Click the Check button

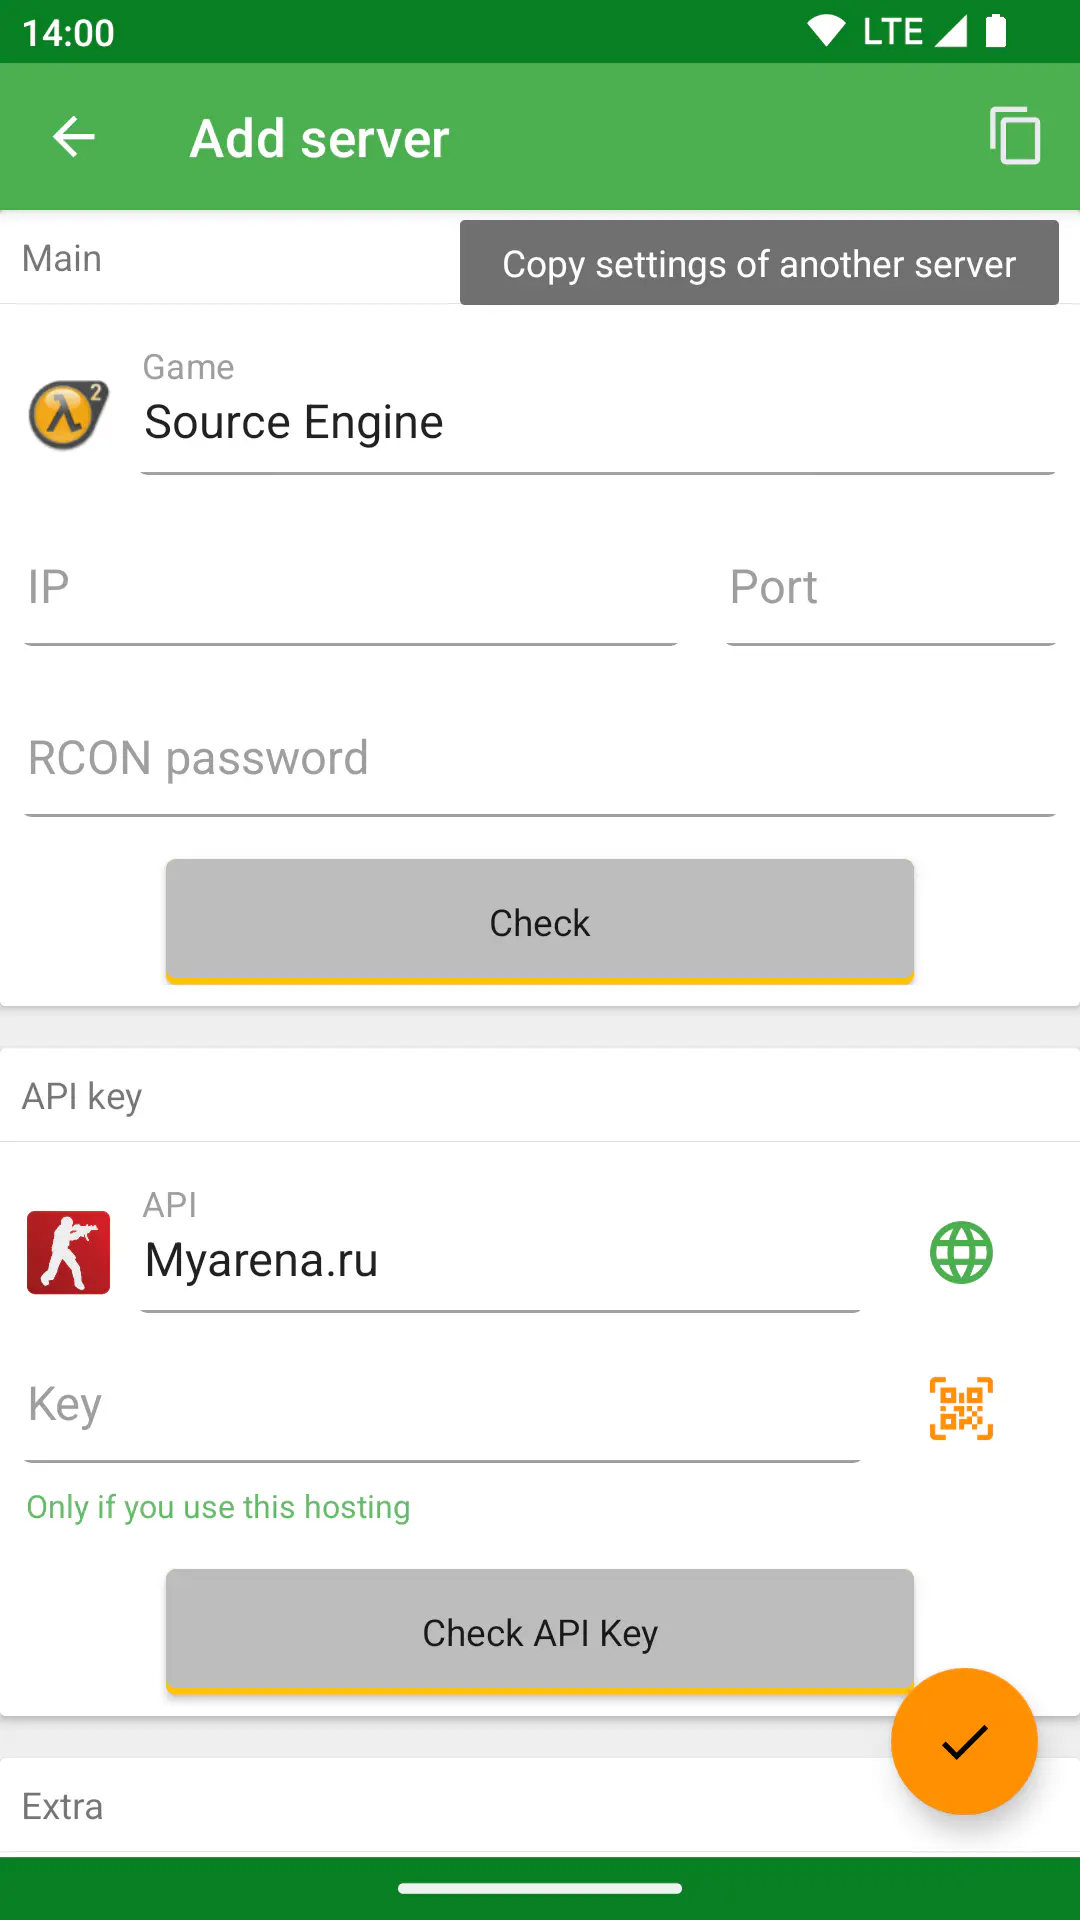(540, 922)
